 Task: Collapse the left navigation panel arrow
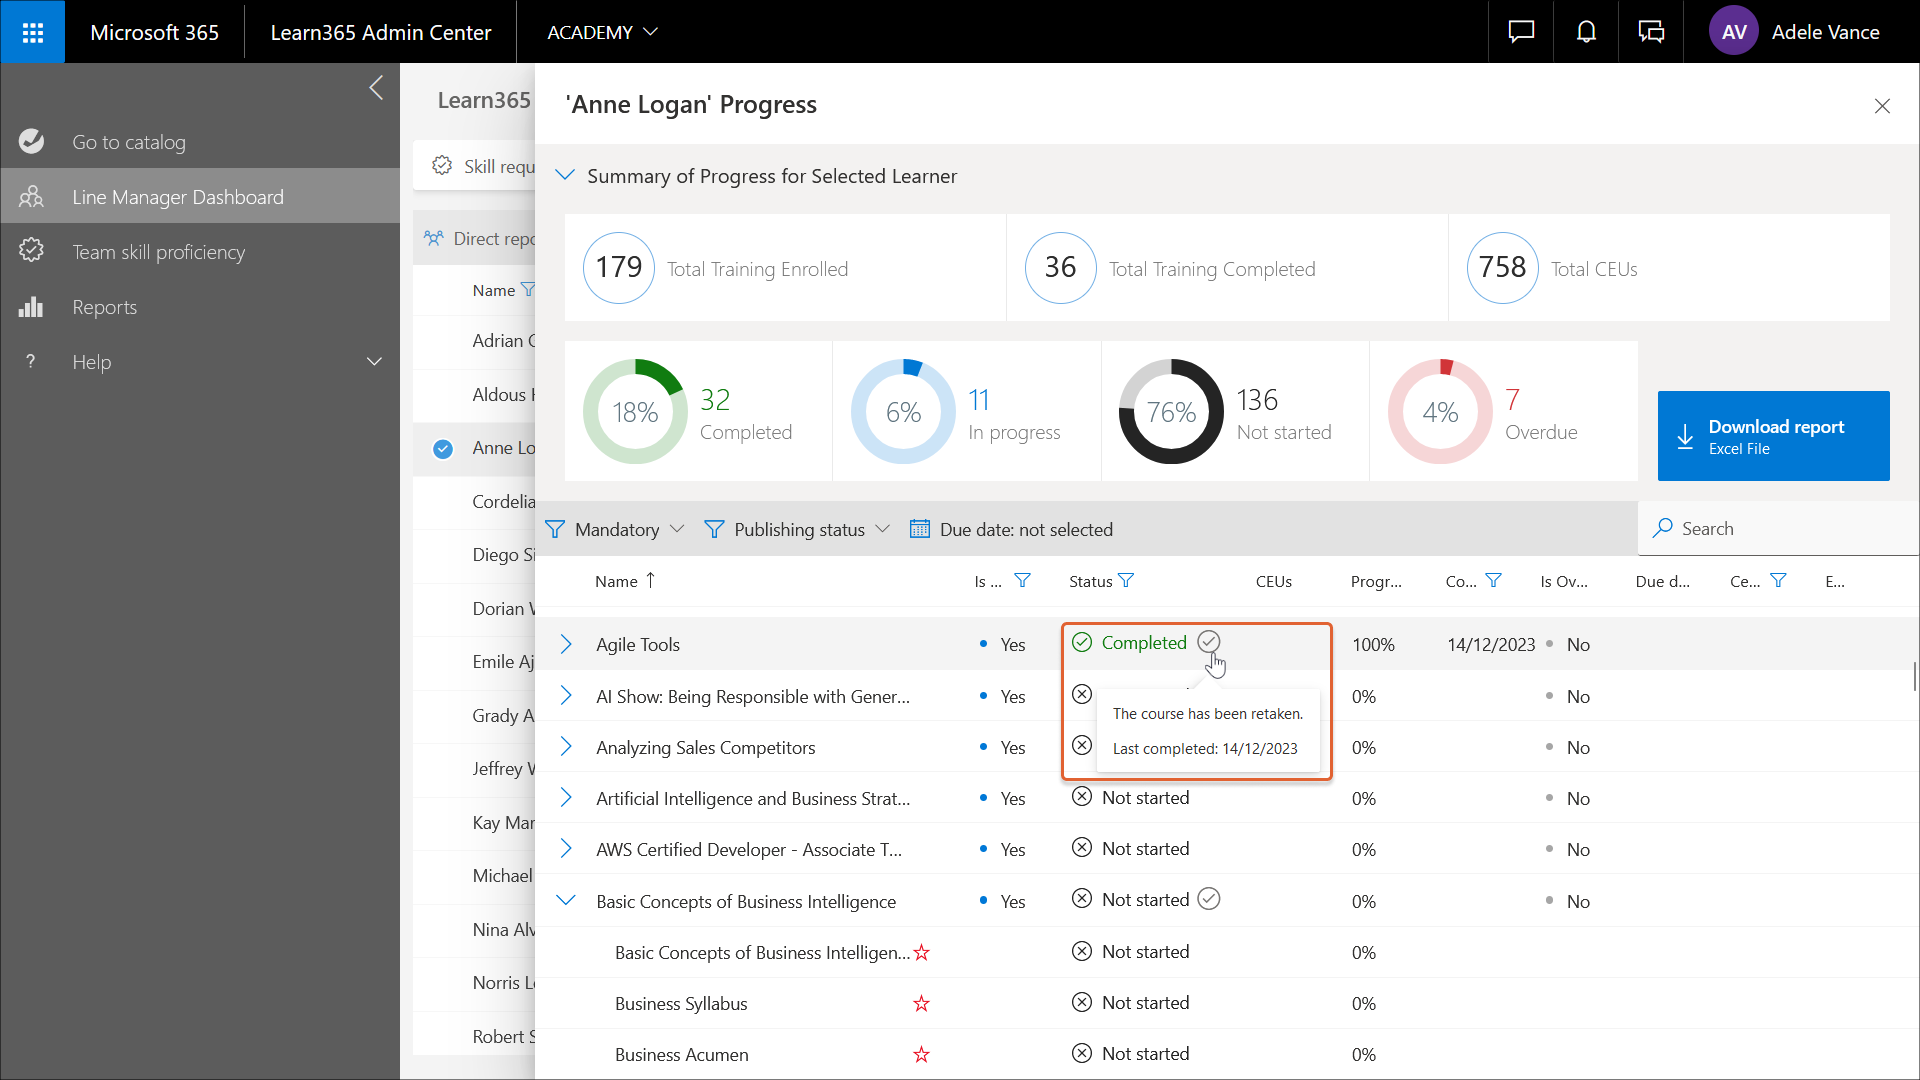pyautogui.click(x=376, y=88)
